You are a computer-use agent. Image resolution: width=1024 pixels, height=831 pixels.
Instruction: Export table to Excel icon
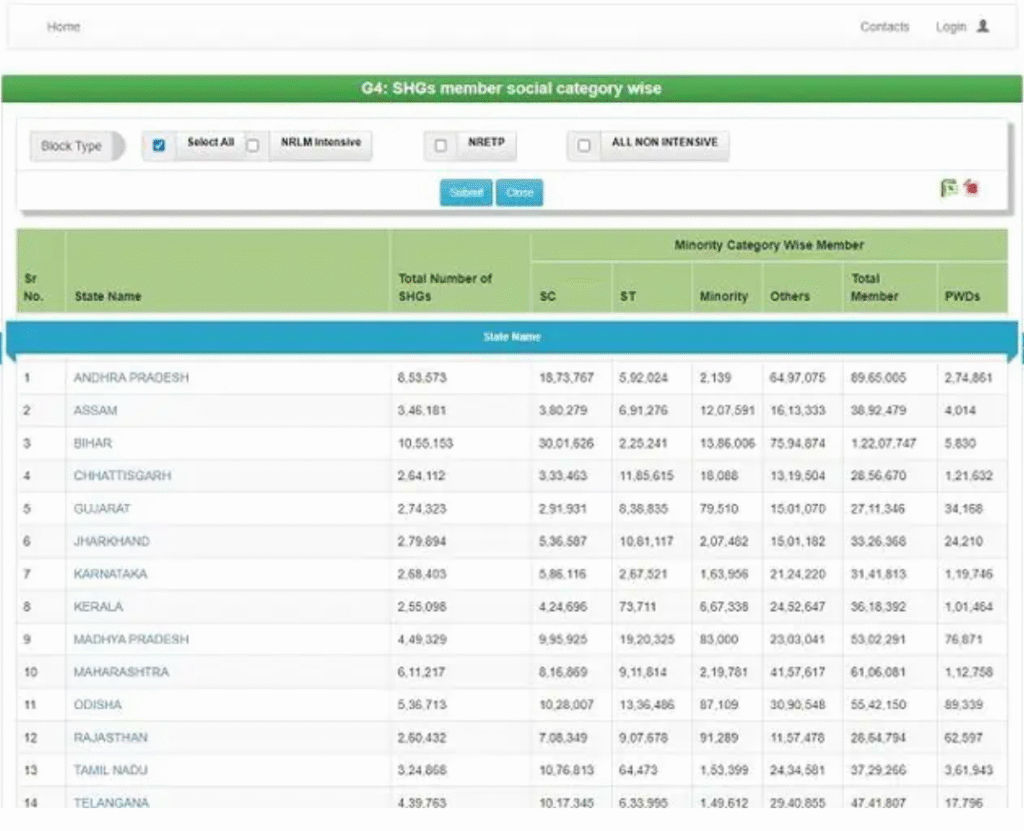948,188
